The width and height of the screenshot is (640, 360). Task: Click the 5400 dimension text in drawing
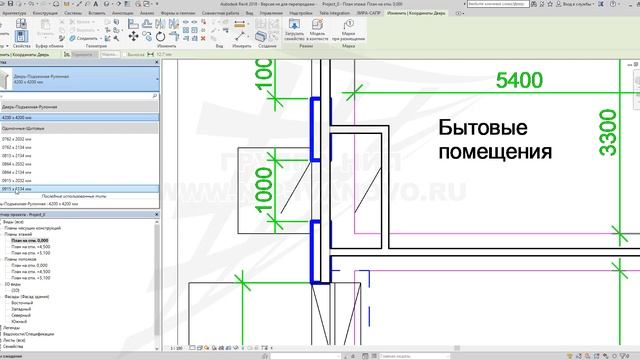[x=519, y=80]
